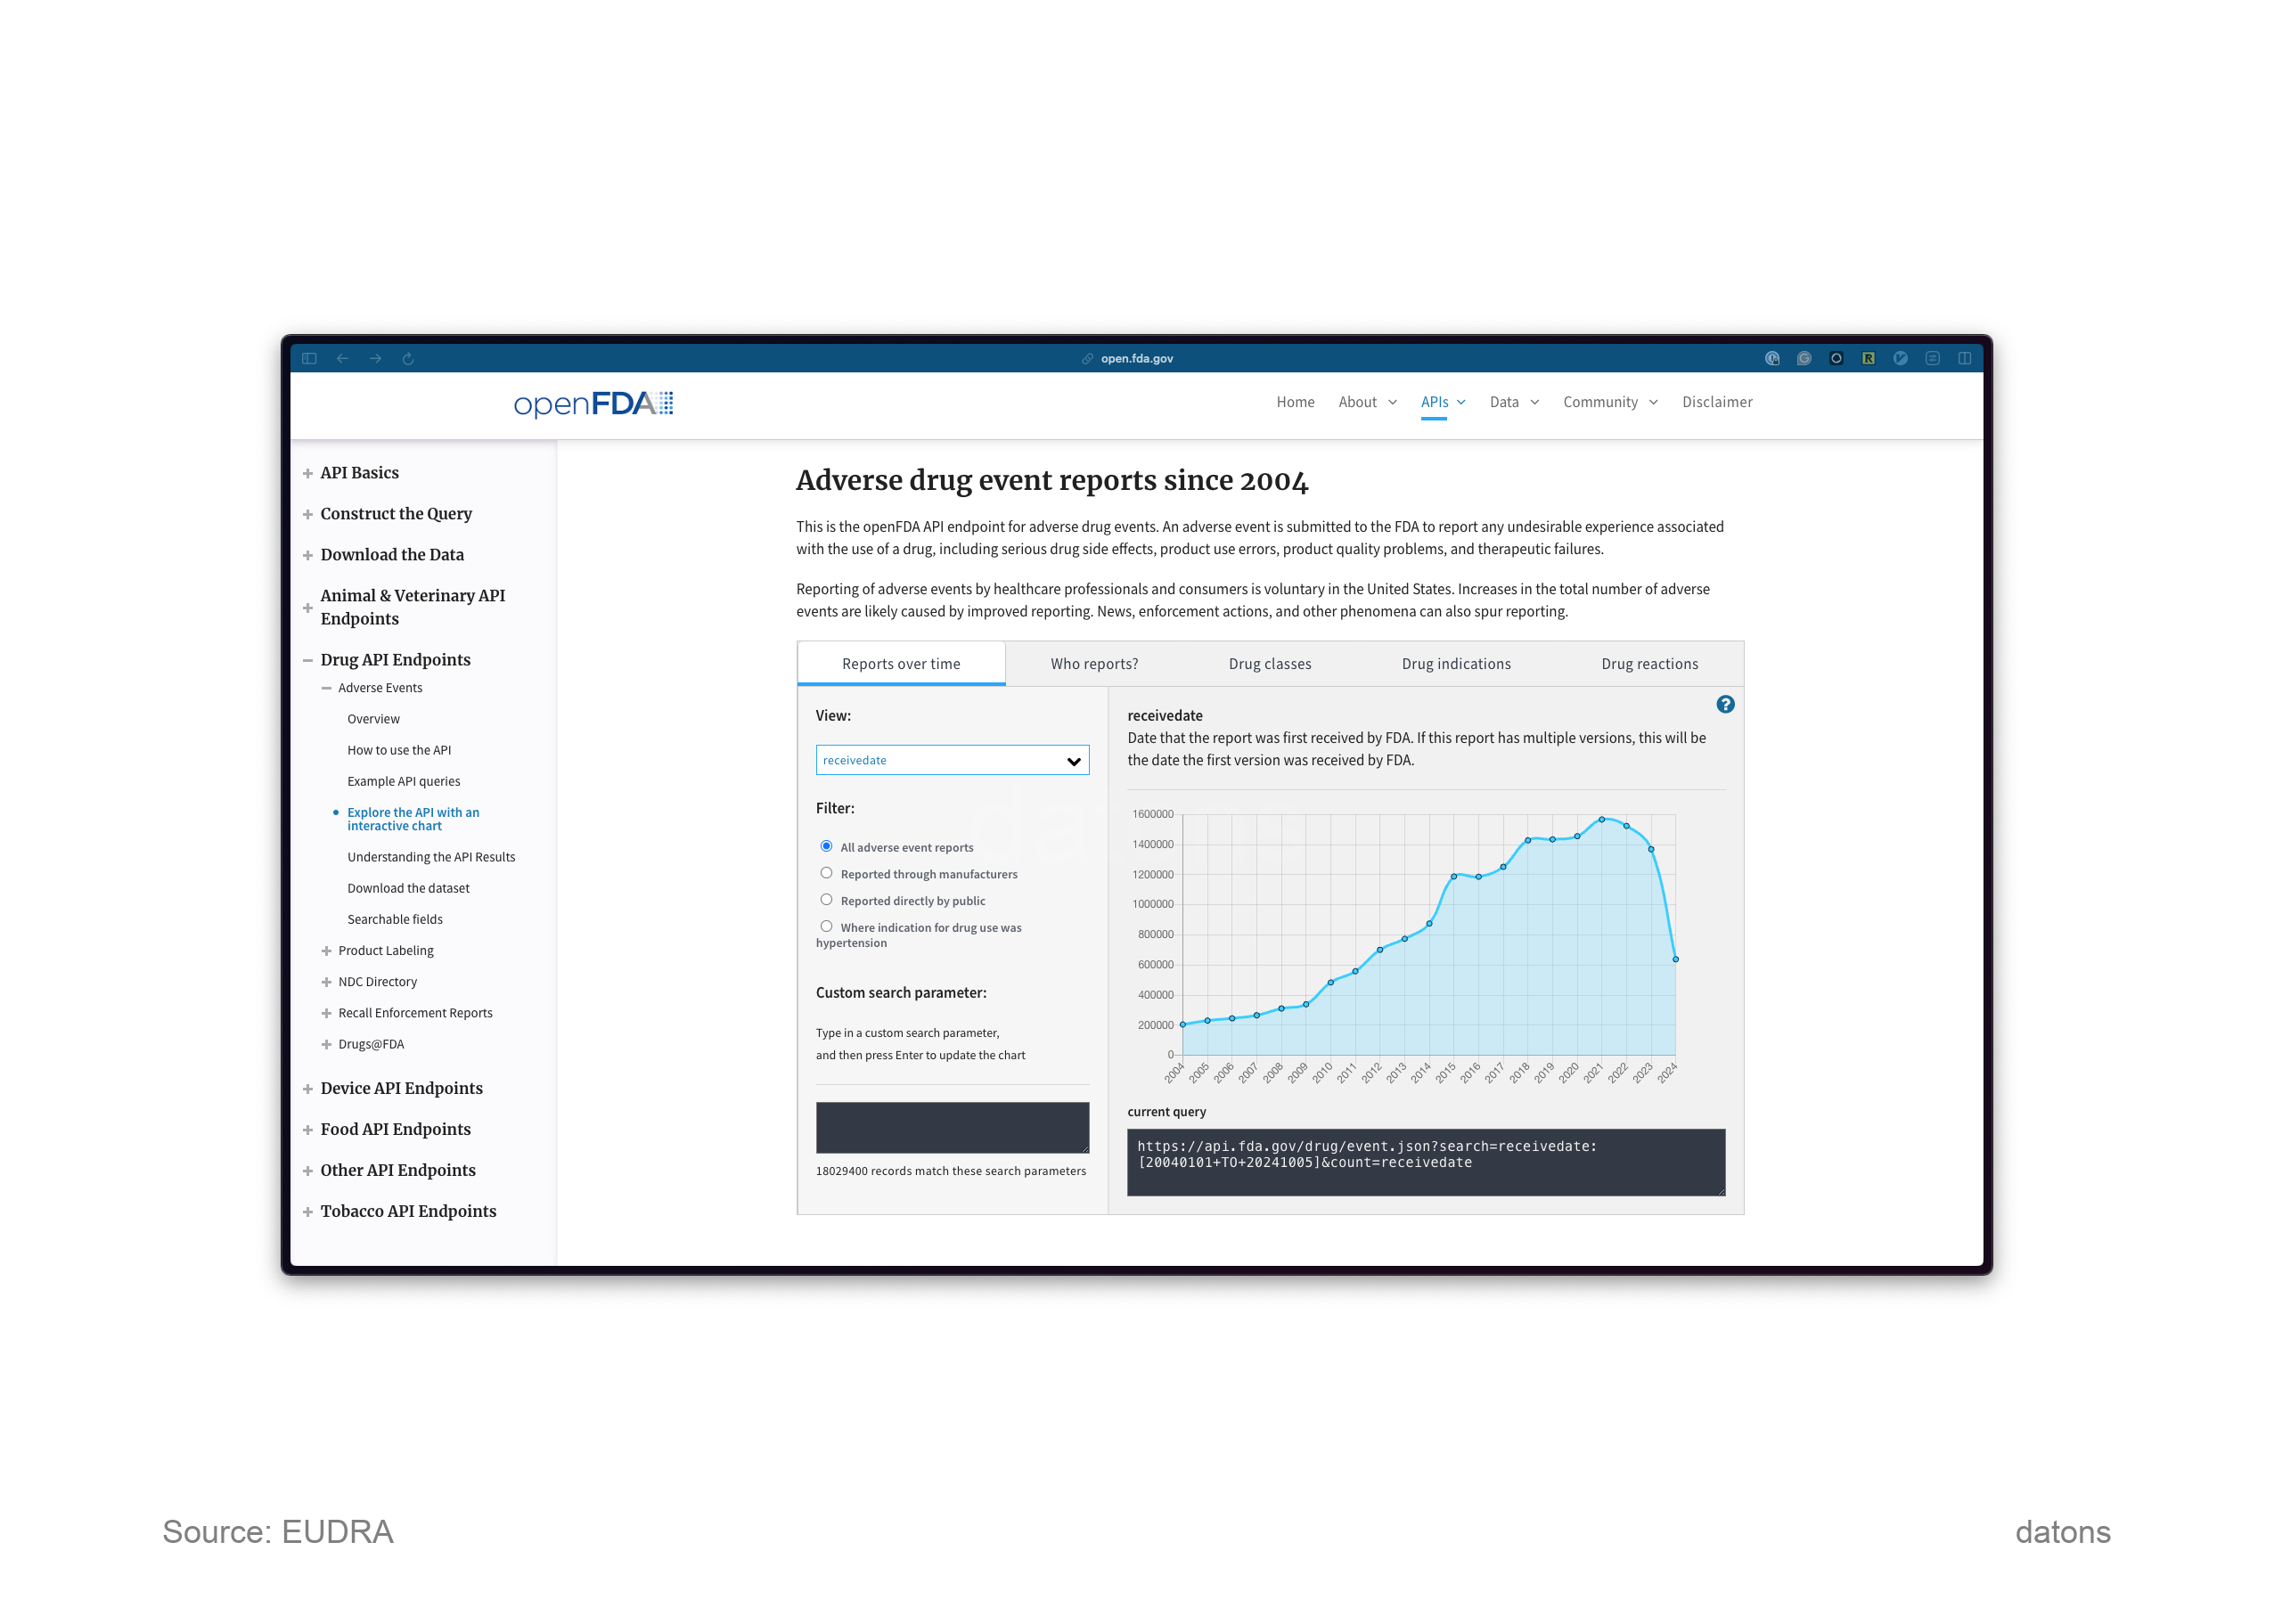Reload the page using the refresh icon
The image size is (2274, 1624).
coord(407,358)
